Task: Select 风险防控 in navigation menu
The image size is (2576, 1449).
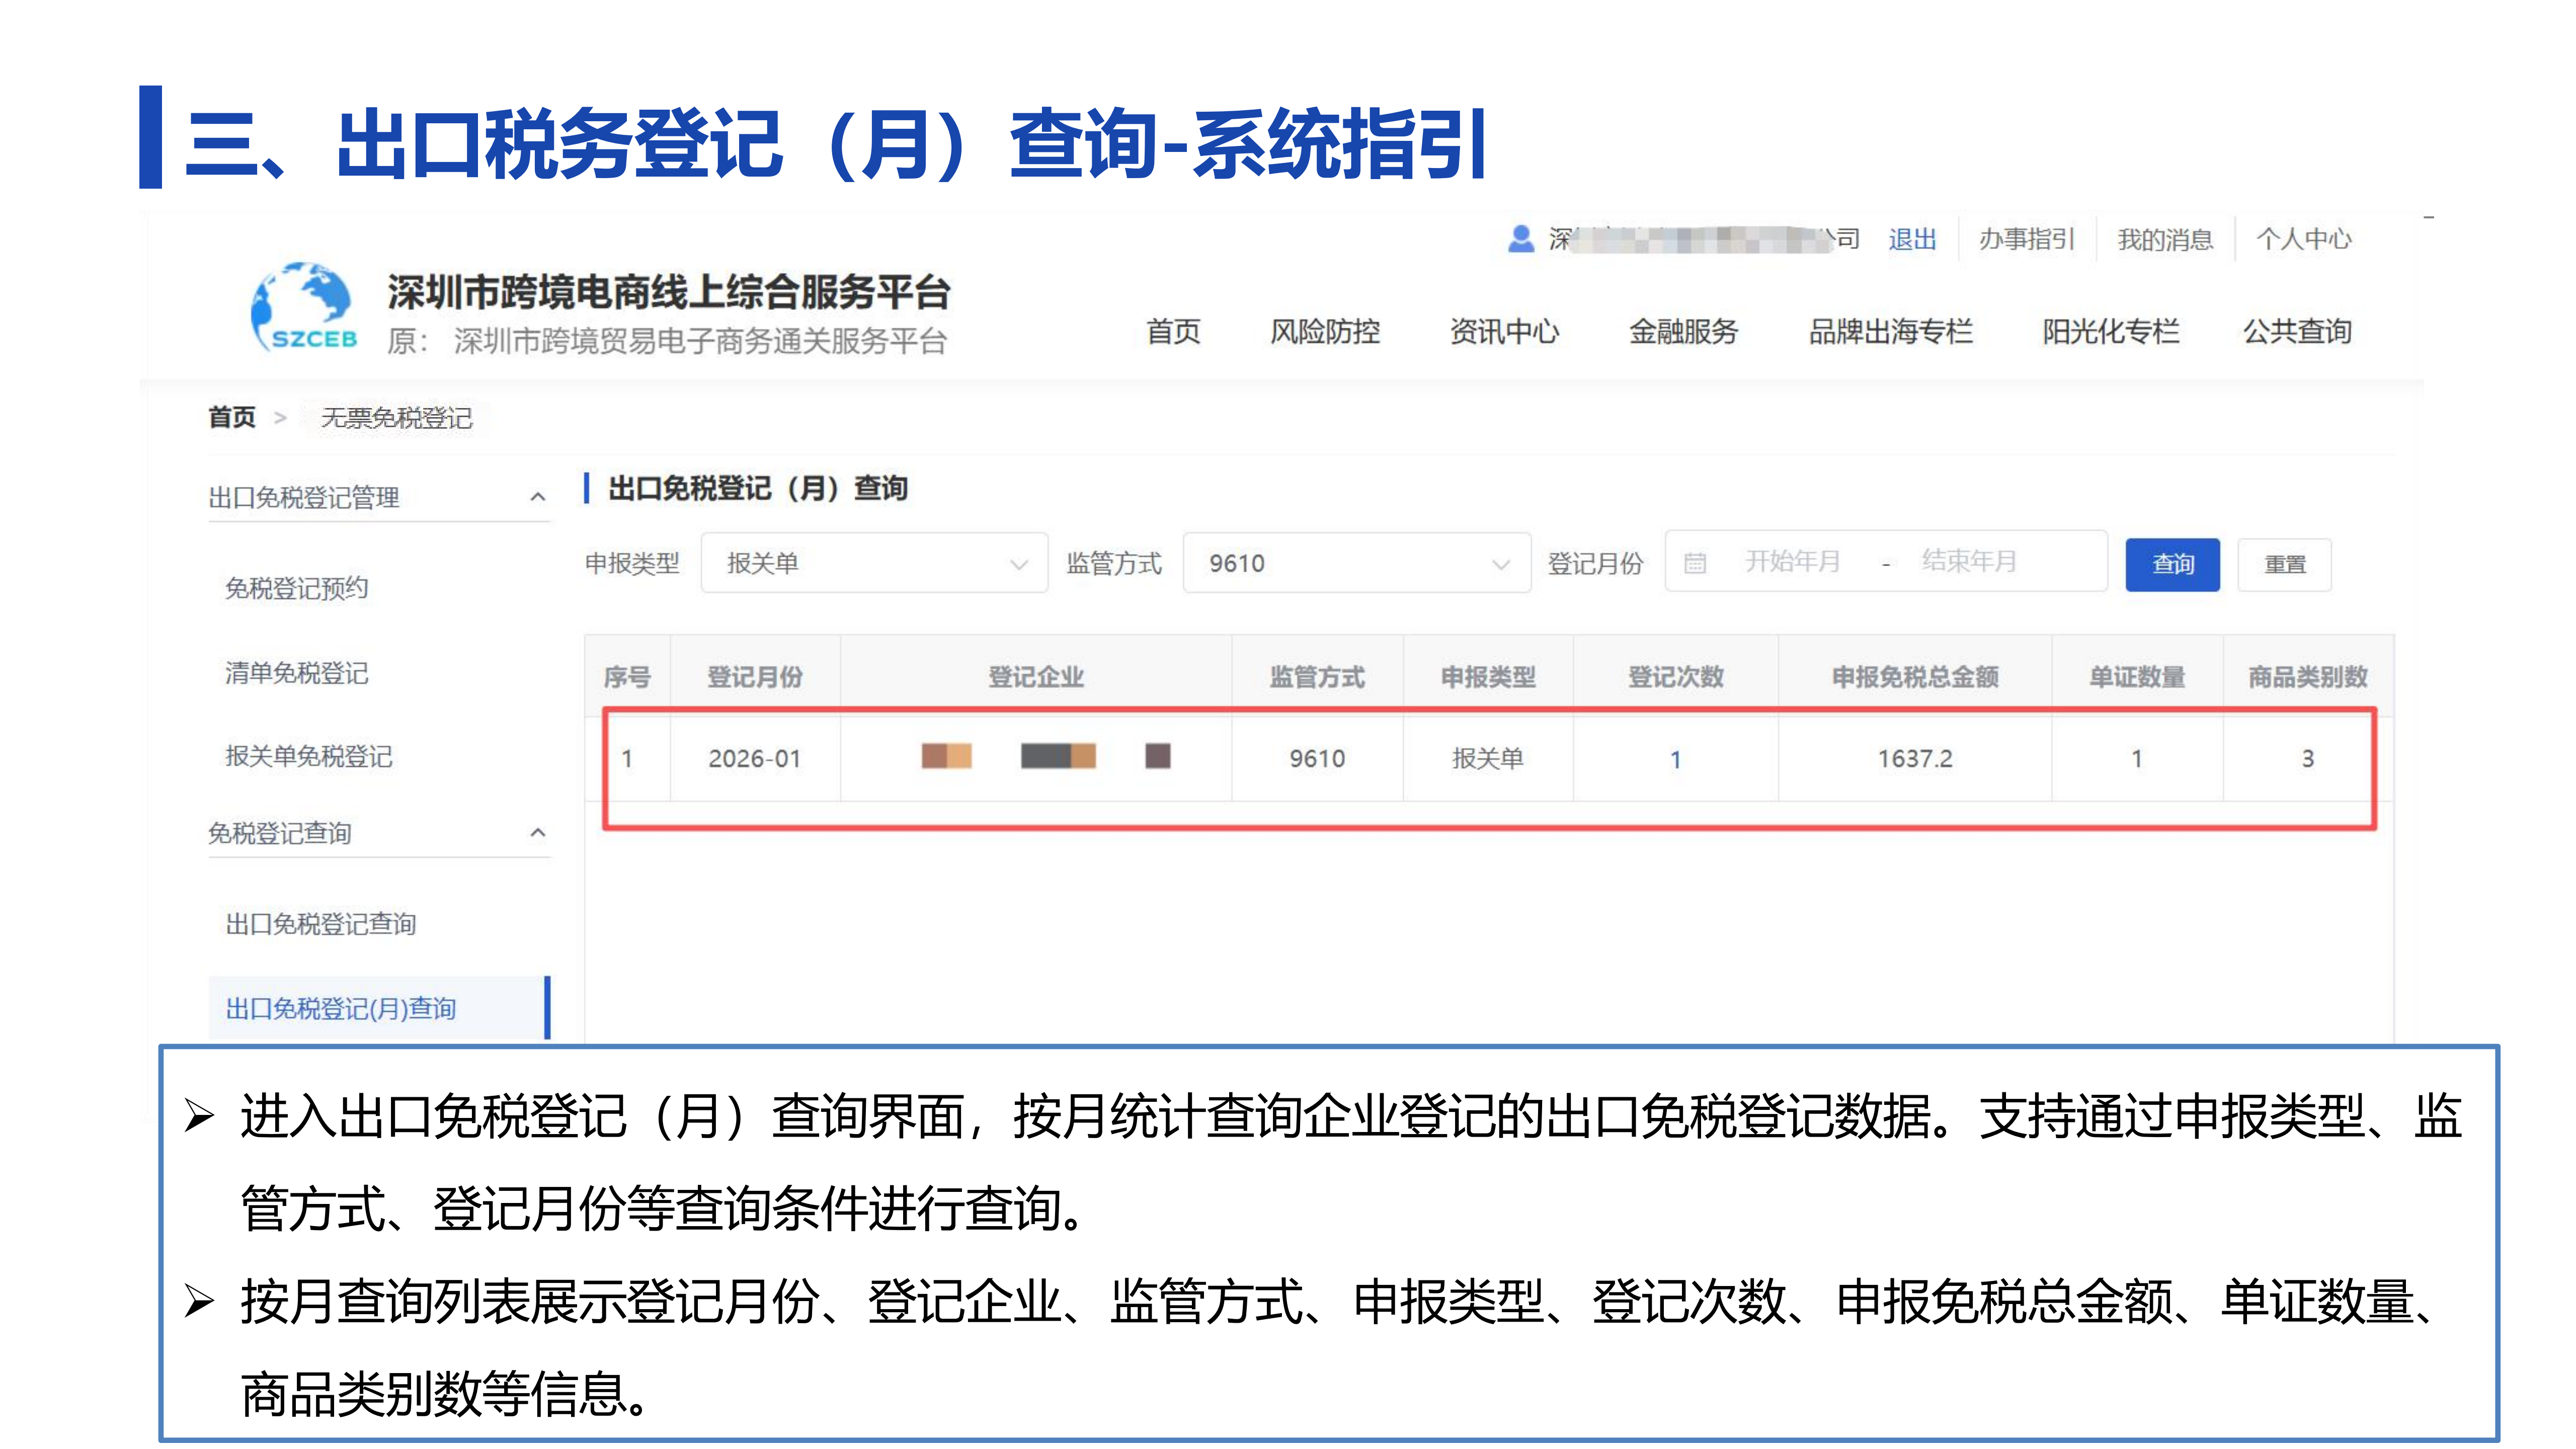Action: coord(1325,331)
